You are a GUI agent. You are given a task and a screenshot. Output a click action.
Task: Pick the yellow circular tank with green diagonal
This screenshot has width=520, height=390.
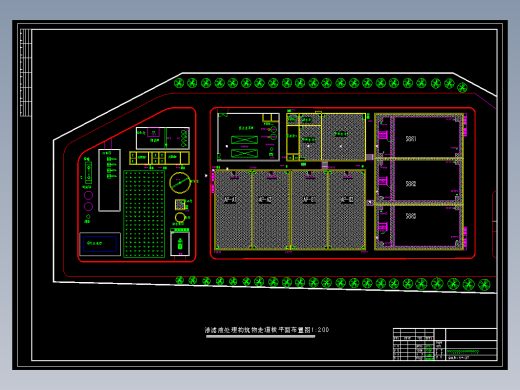(180, 183)
